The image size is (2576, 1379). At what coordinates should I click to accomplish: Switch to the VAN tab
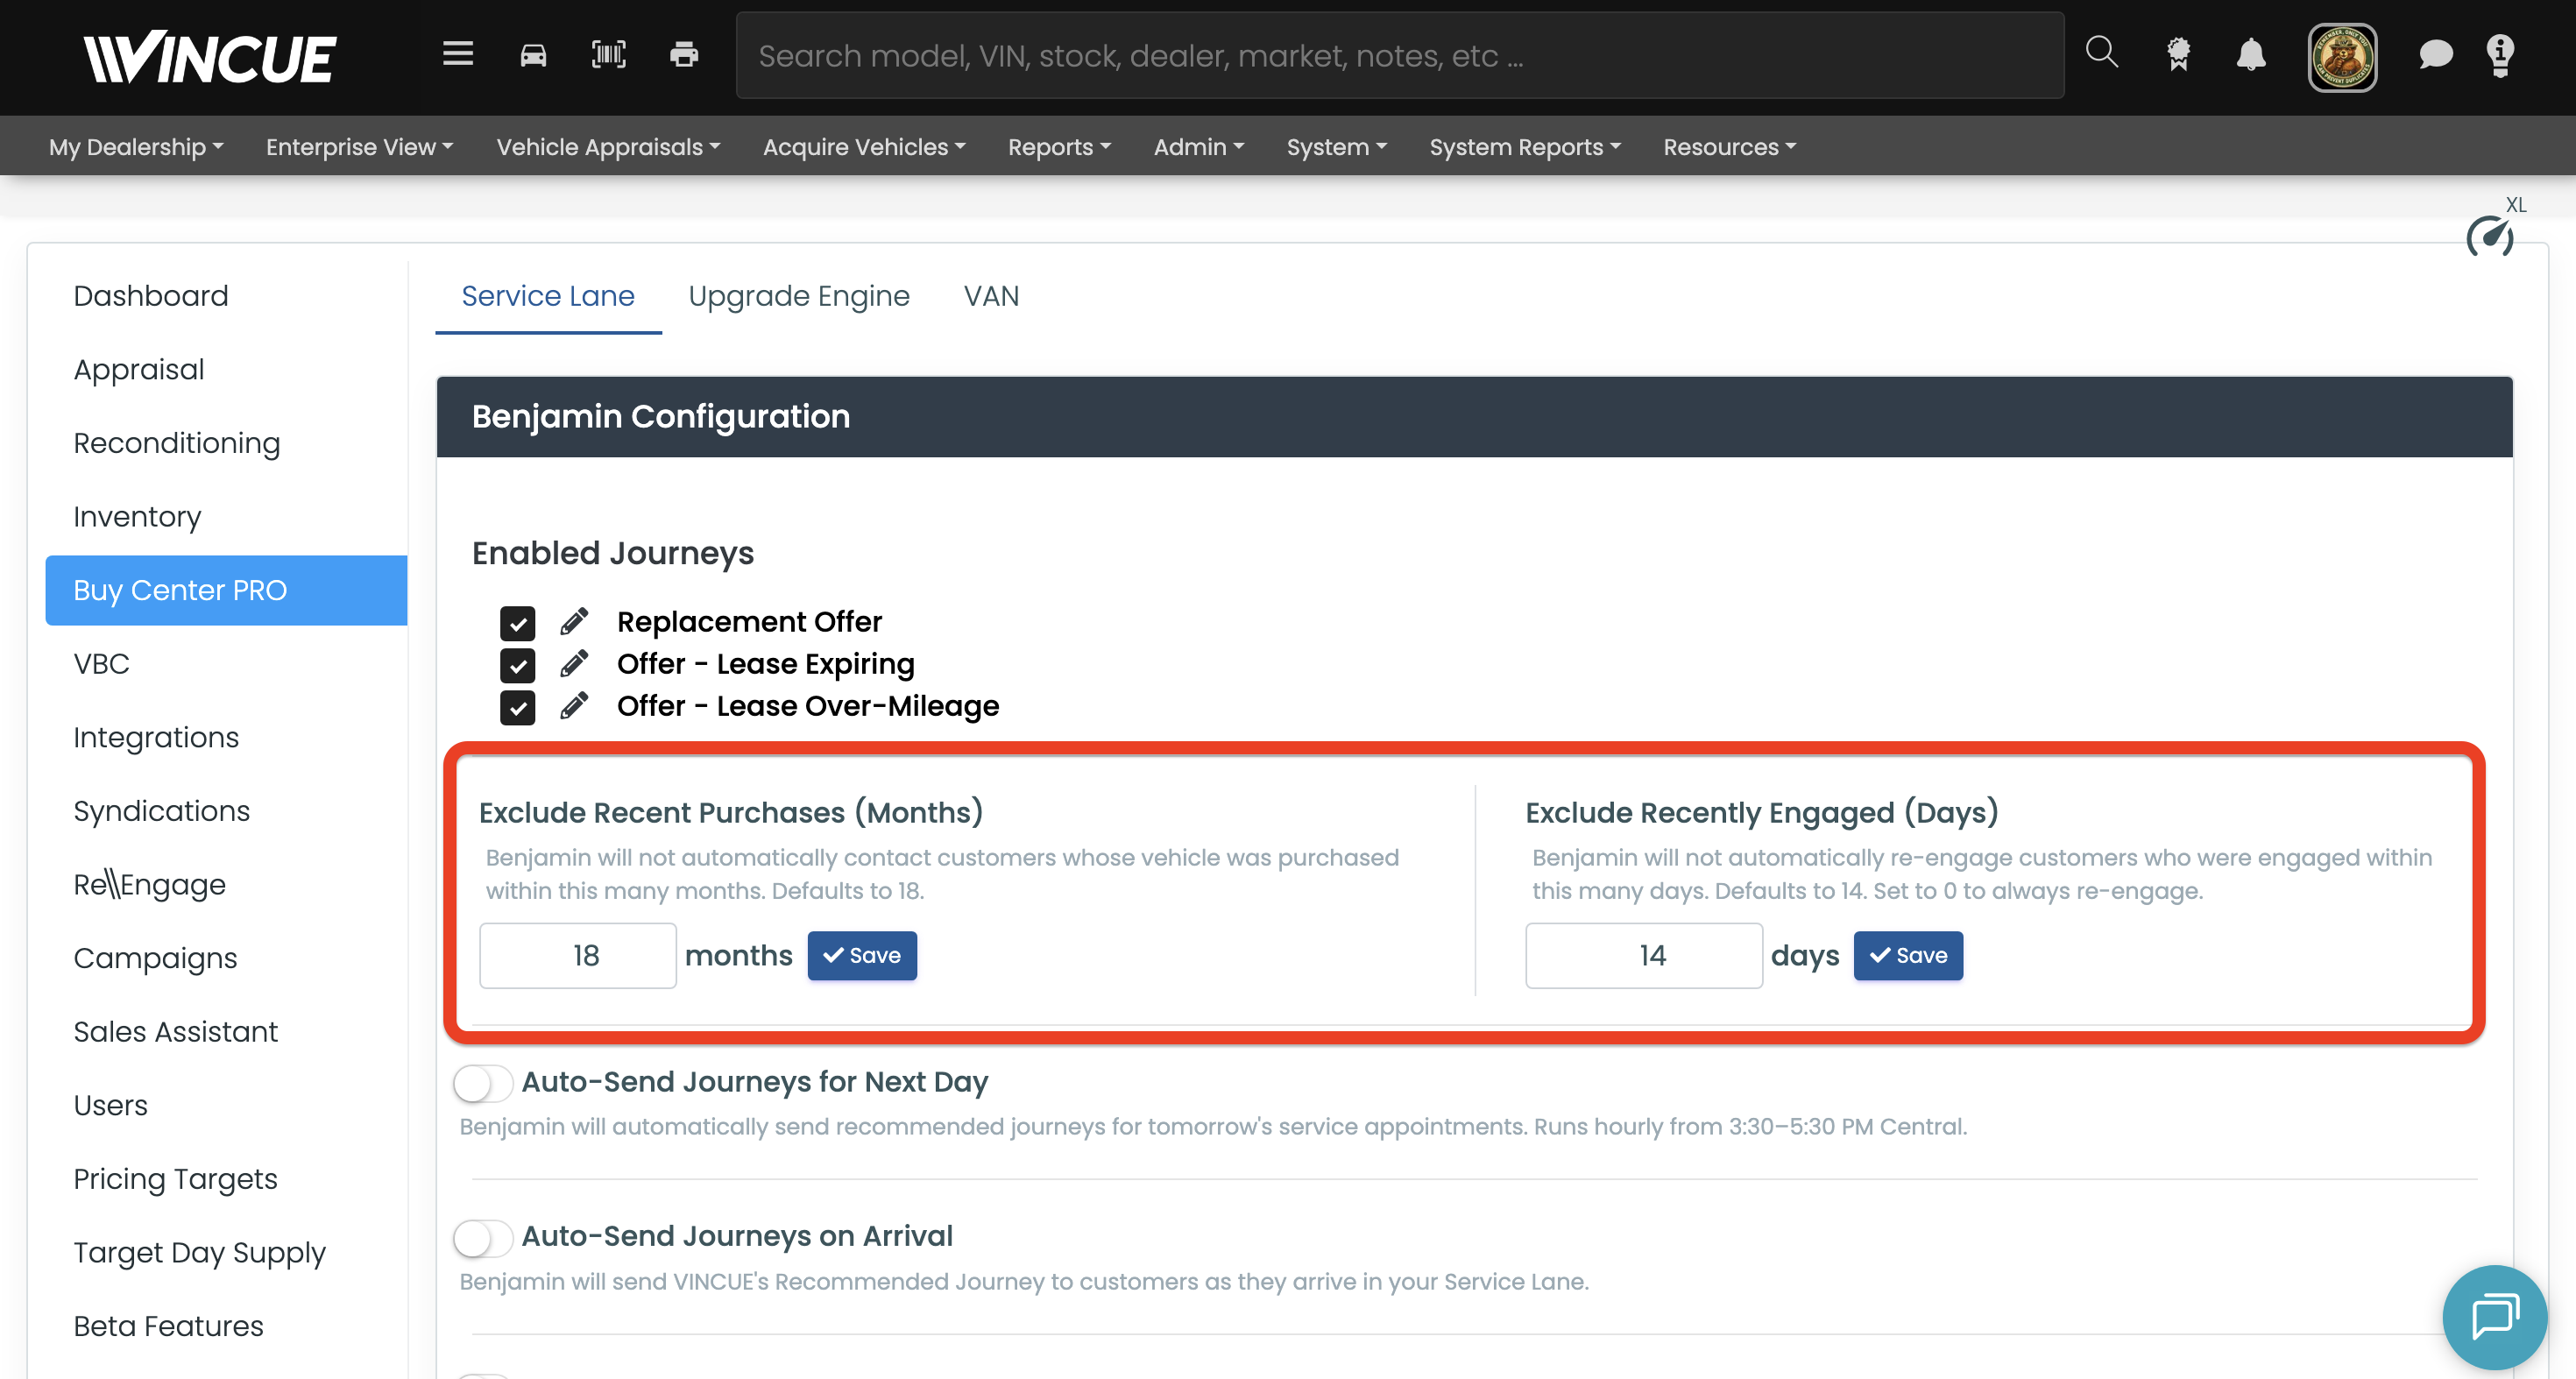coord(991,296)
